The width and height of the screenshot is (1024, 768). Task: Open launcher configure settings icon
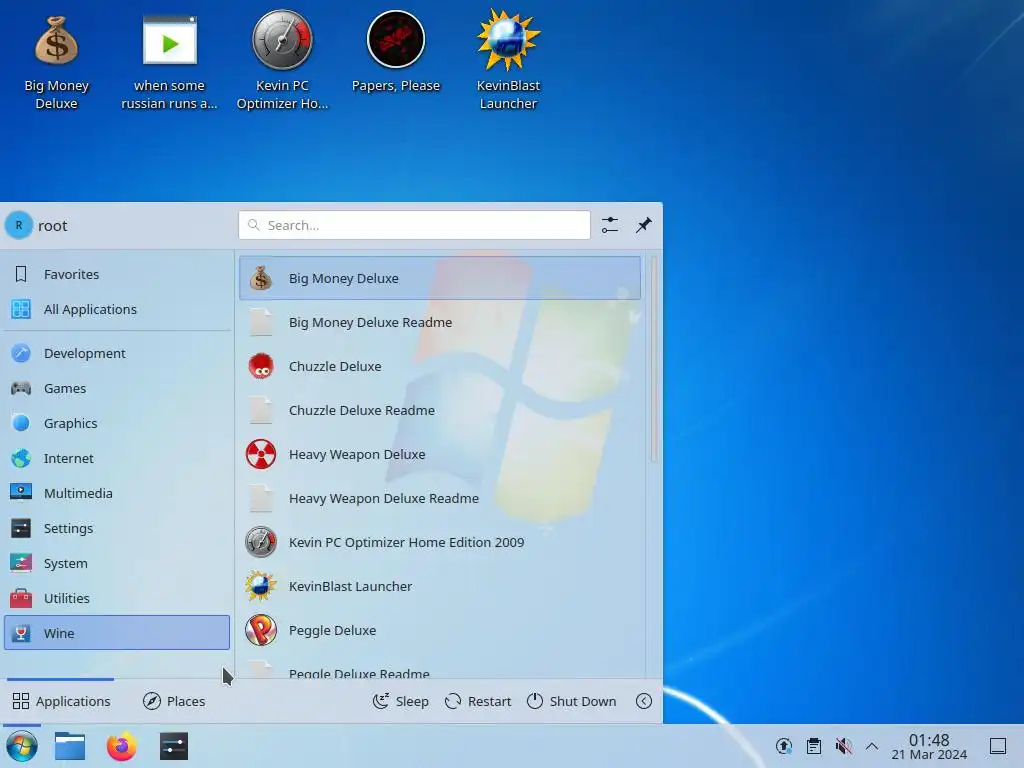click(610, 225)
